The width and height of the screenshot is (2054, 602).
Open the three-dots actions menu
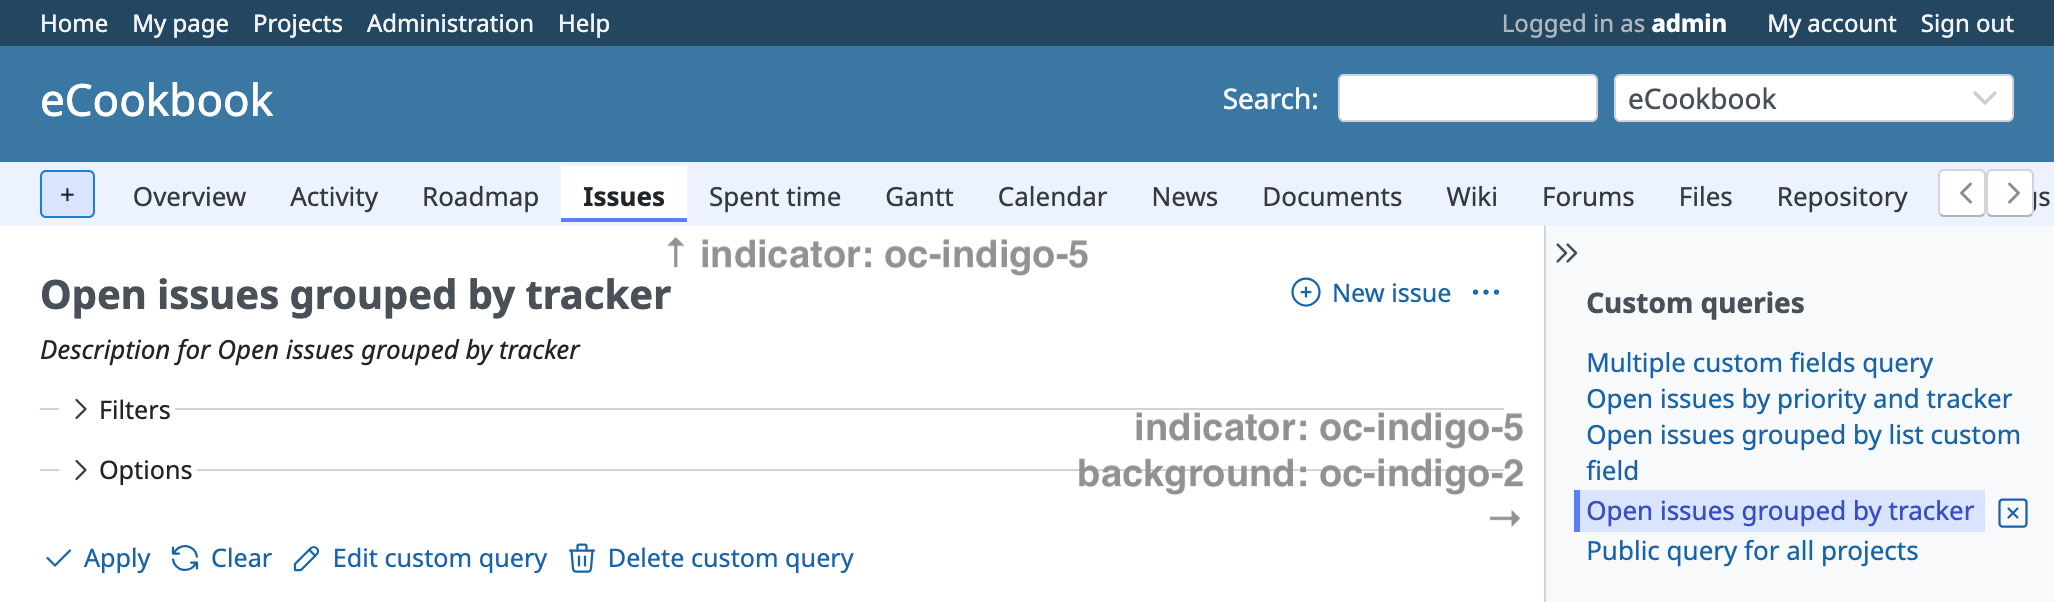coord(1486,292)
